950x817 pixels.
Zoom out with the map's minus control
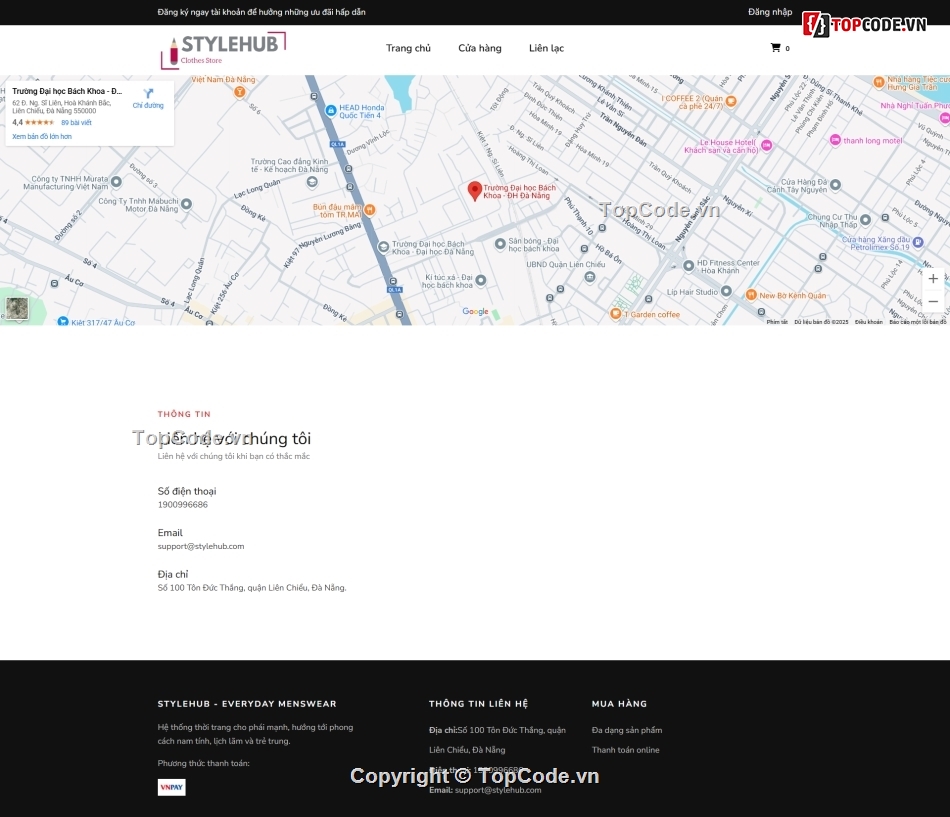tap(933, 300)
